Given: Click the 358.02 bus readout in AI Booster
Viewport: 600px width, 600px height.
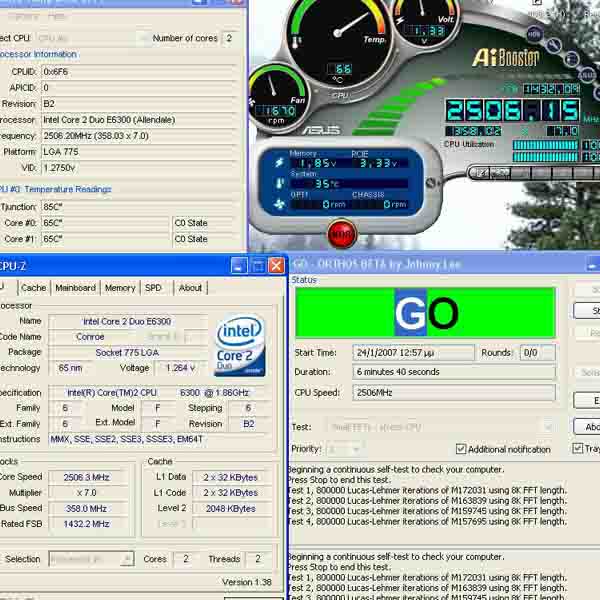Looking at the screenshot, I should click(473, 131).
